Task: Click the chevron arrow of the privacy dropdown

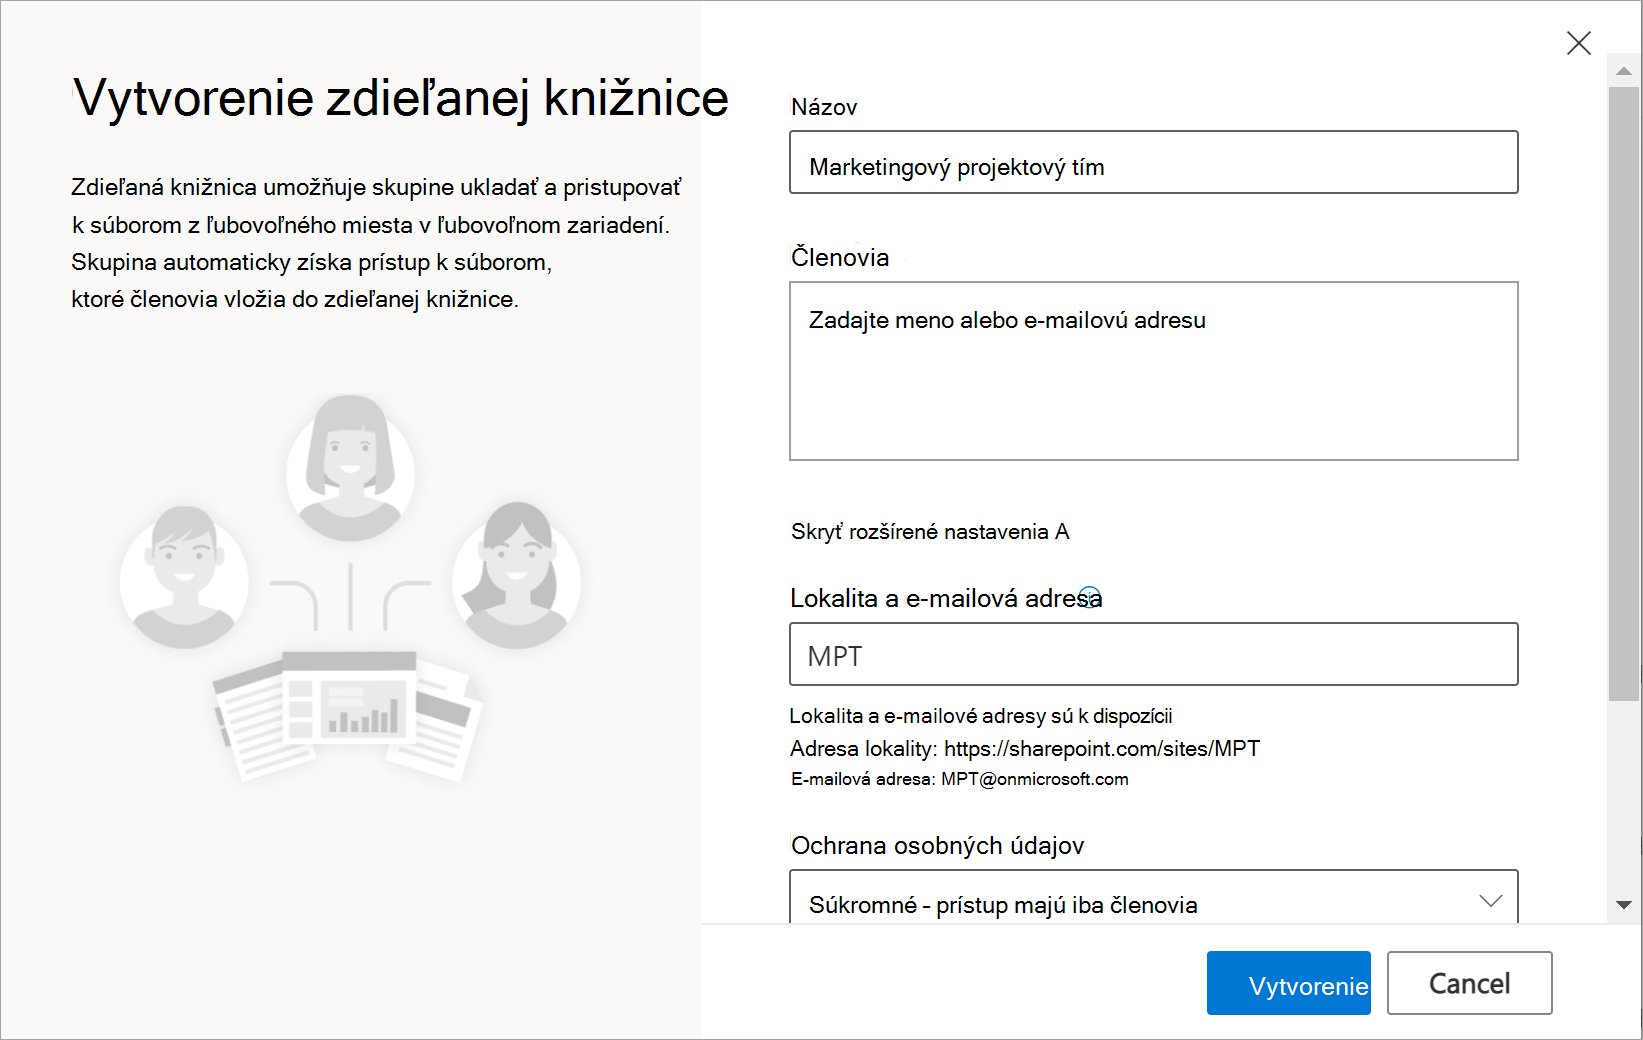Action: 1490,901
